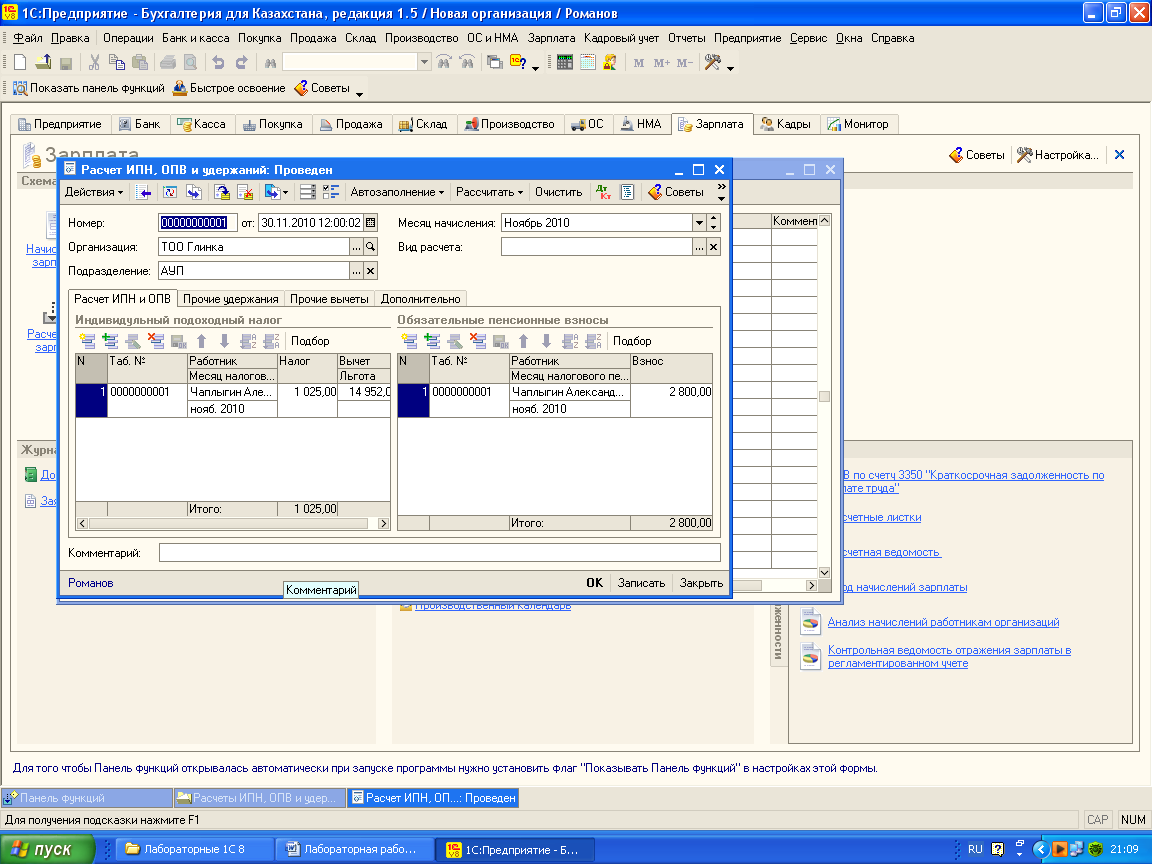Click into the Комментарий input field
The height and width of the screenshot is (864, 1152).
coord(439,553)
